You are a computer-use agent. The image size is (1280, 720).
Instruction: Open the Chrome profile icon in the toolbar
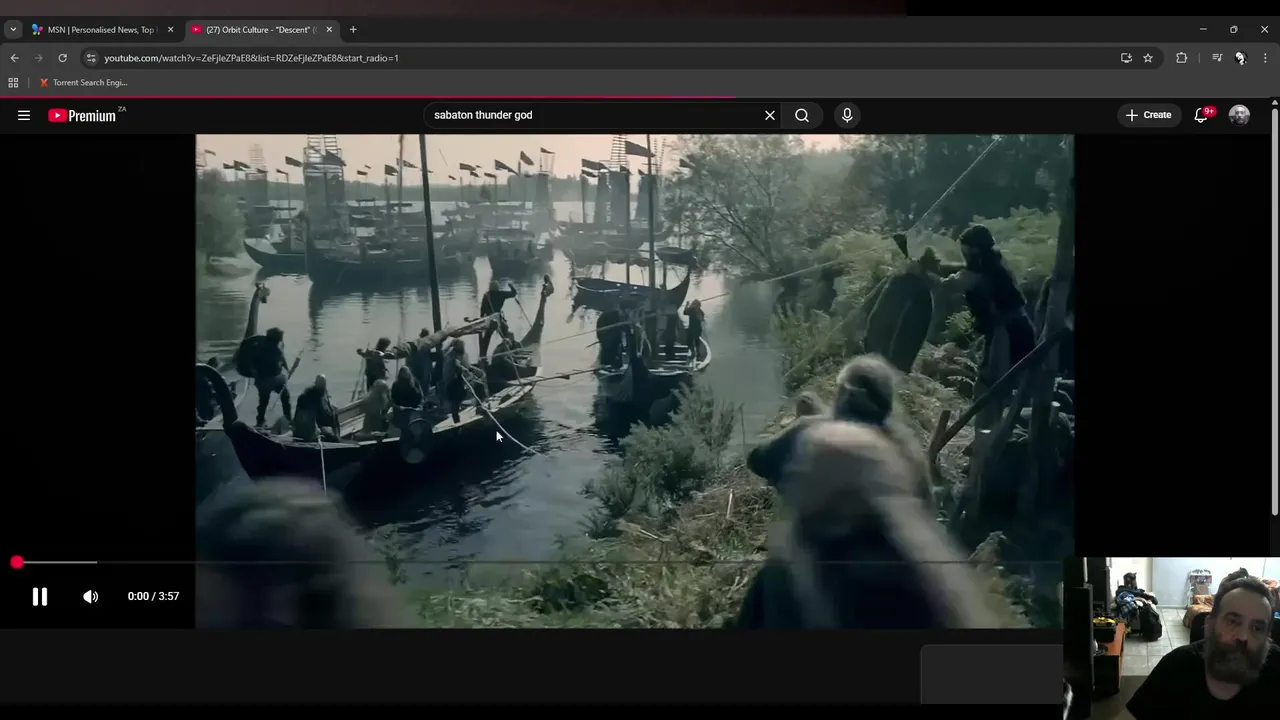(1241, 58)
